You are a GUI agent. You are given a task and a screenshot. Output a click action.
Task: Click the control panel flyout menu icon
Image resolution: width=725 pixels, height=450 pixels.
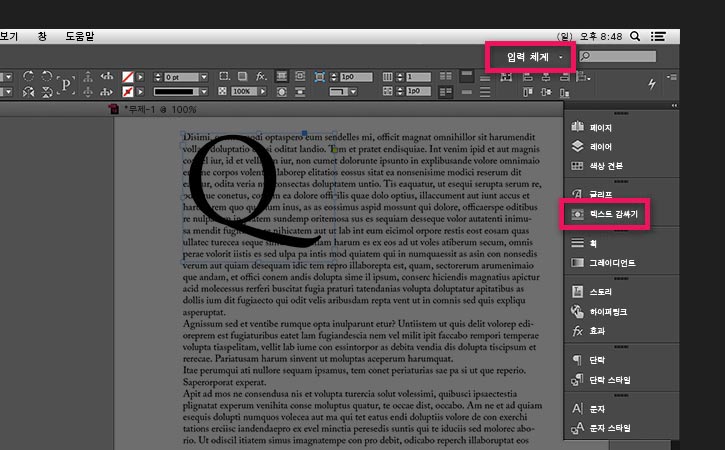pyautogui.click(x=672, y=77)
